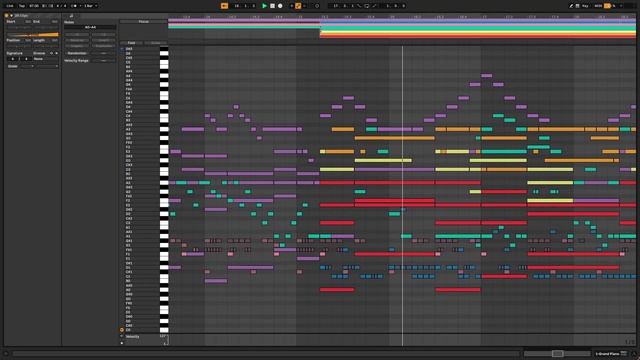
Task: Adjust the Randomize amount slider
Action: point(103,53)
